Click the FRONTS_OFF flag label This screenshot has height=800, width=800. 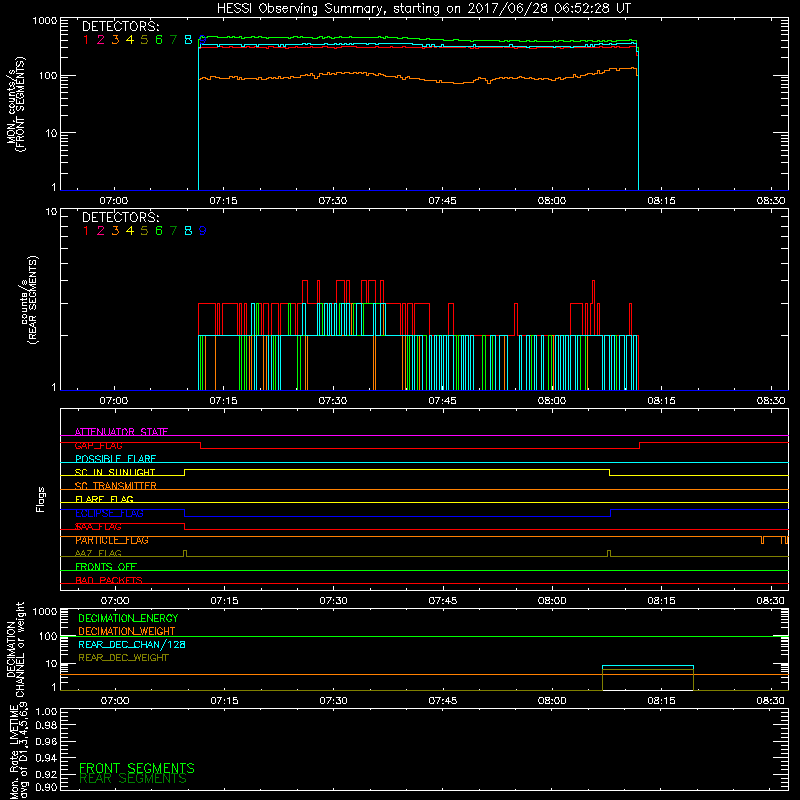[106, 567]
